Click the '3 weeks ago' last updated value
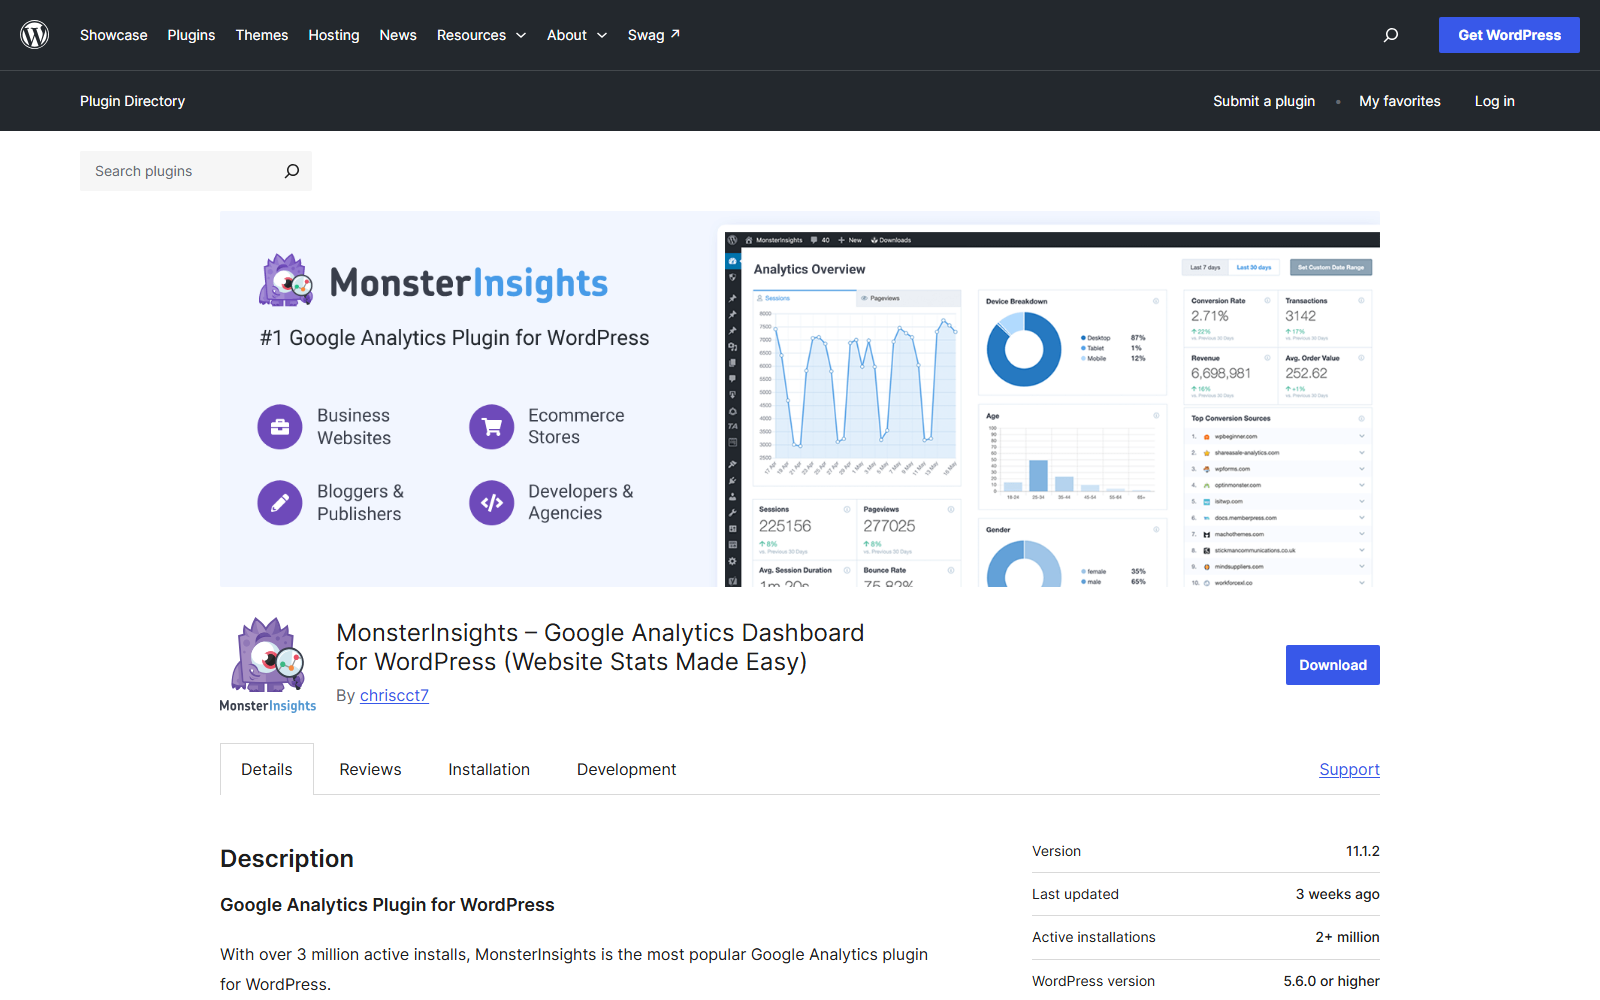The width and height of the screenshot is (1600, 1000). (1337, 894)
